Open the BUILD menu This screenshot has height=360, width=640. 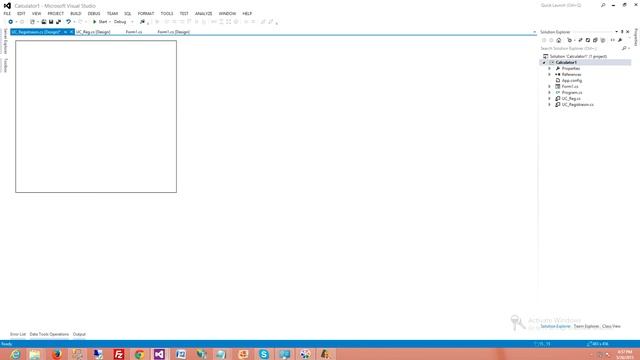click(x=76, y=13)
